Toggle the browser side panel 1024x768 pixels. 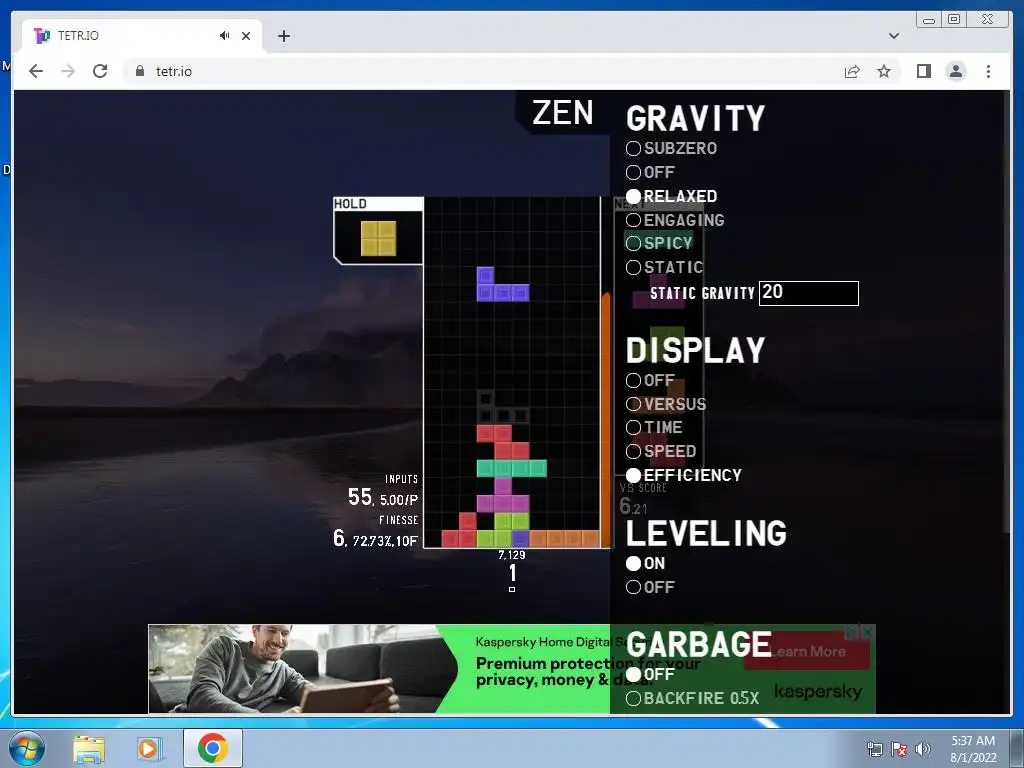click(923, 71)
